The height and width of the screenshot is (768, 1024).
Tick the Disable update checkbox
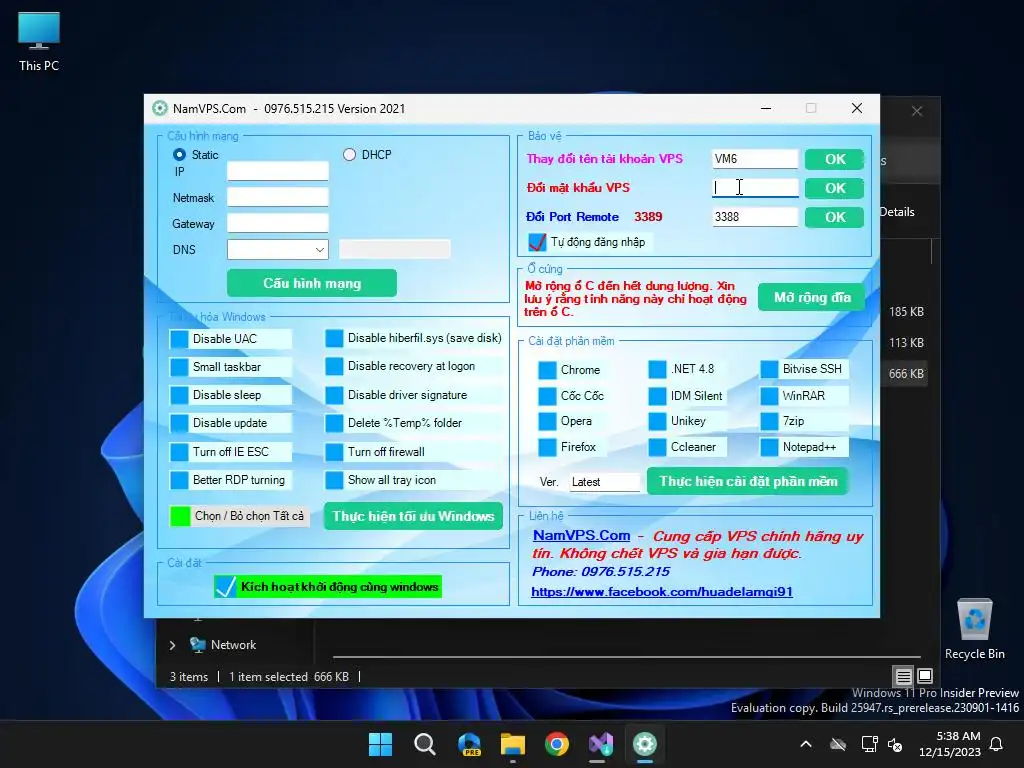point(179,423)
